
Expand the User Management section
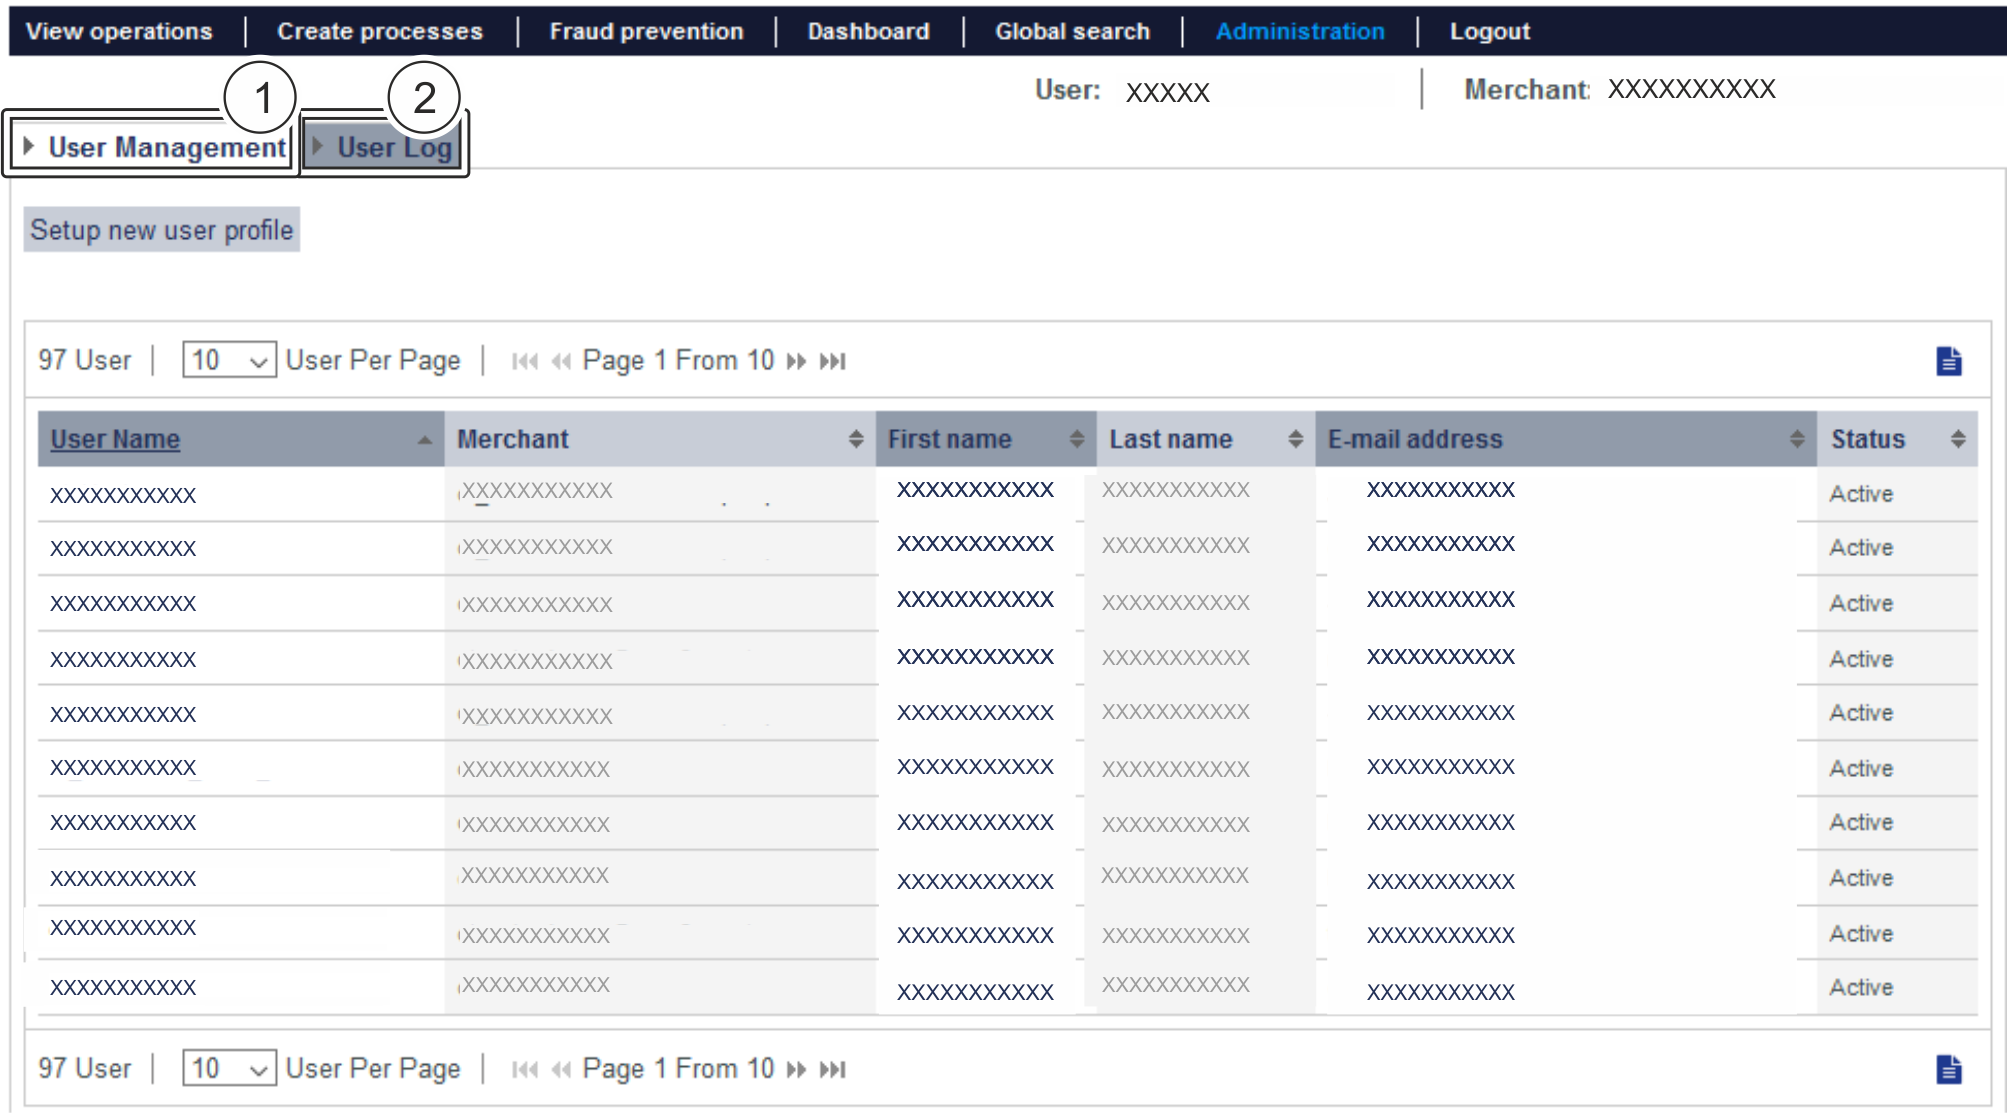click(155, 148)
